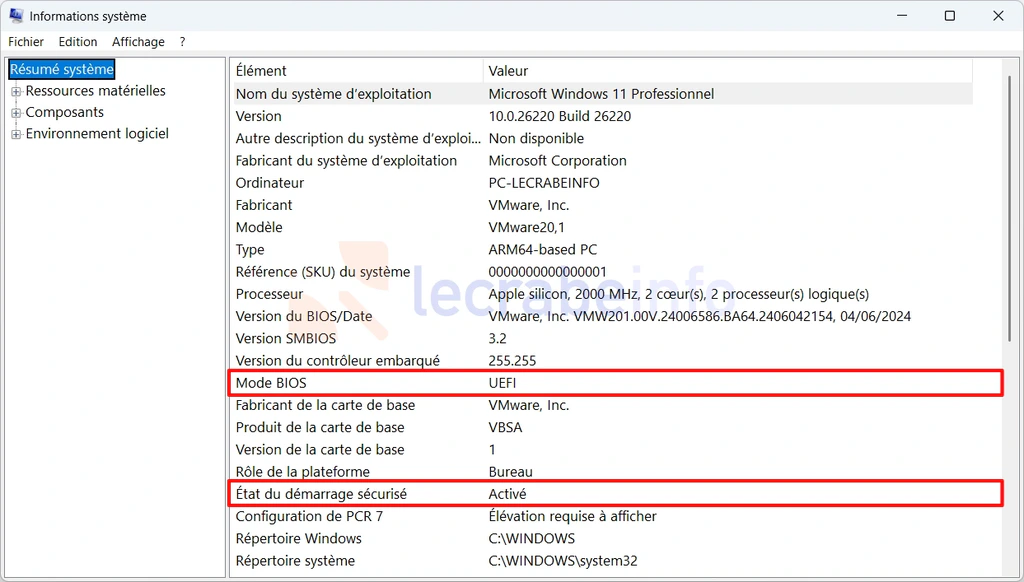Select the Processeur row
The image size is (1024, 582).
[270, 294]
